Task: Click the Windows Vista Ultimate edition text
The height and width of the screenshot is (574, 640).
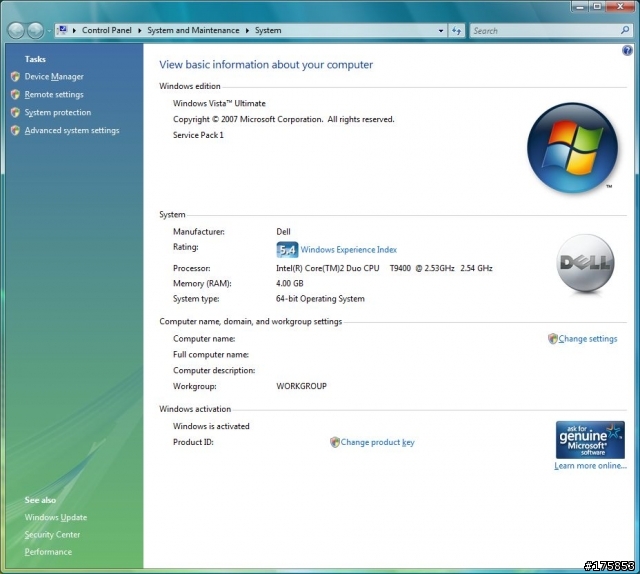Action: click(x=219, y=103)
